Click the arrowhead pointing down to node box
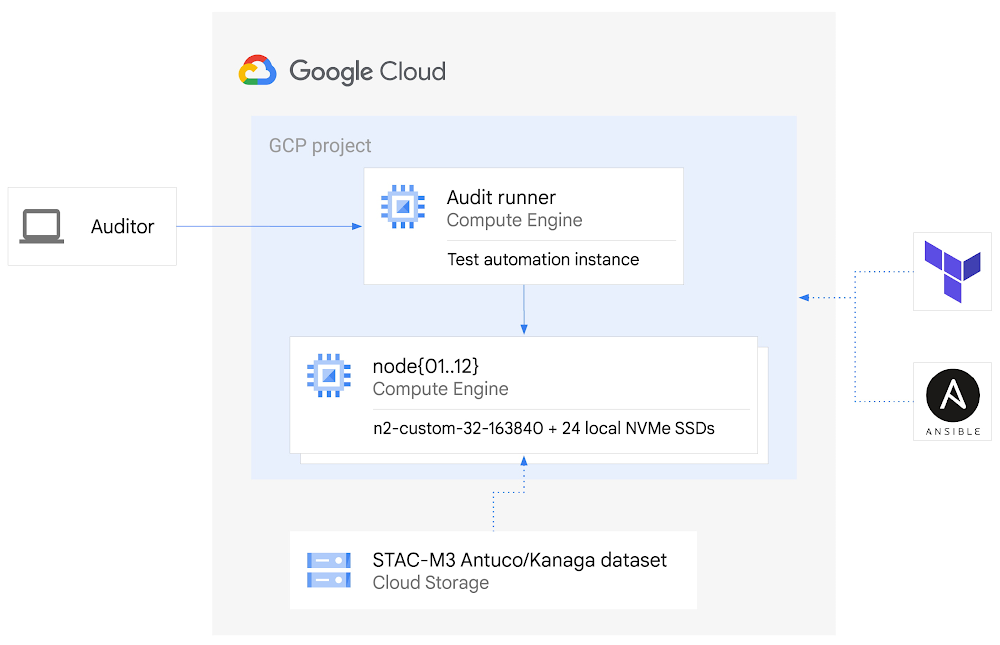This screenshot has height=645, width=1000. (524, 329)
